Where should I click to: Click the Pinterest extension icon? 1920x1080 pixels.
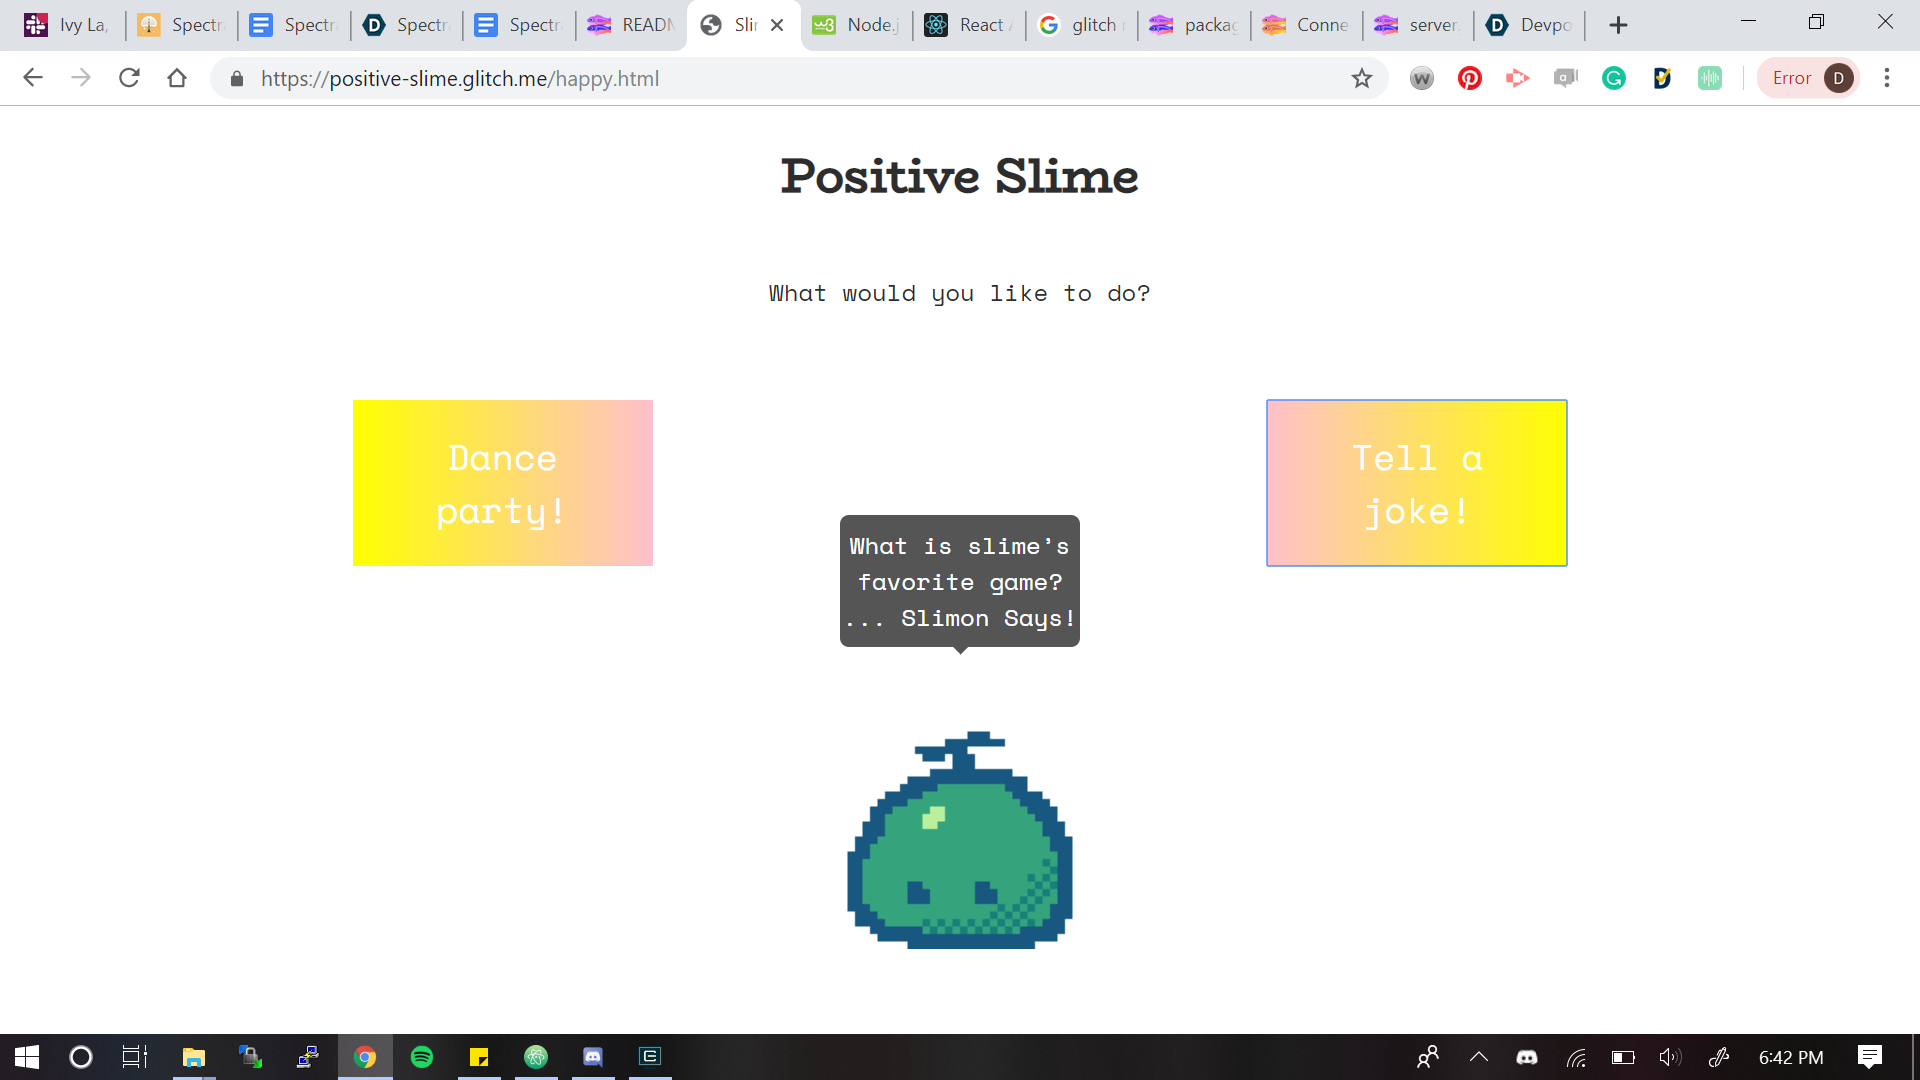[1469, 78]
